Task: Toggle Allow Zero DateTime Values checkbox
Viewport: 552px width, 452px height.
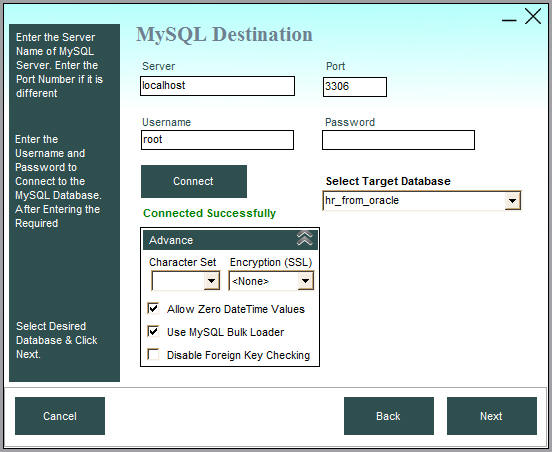Action: pos(153,308)
